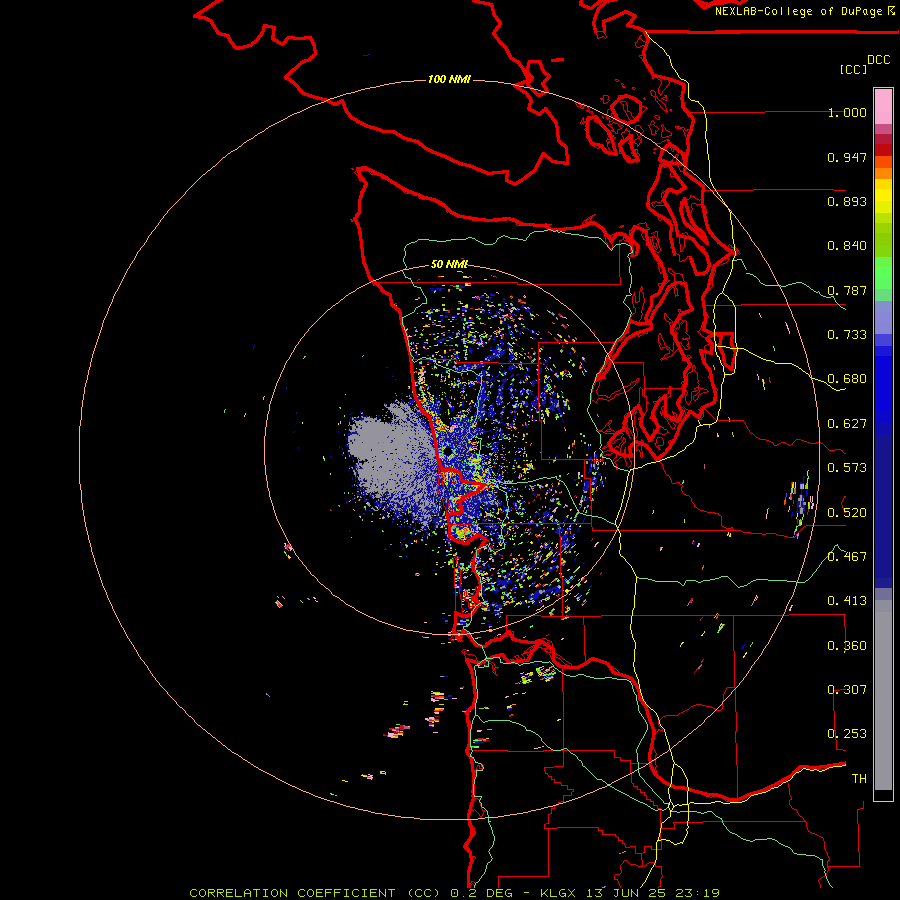This screenshot has height=900, width=900.
Task: Pick the pink segment of the color bar
Action: [x=883, y=106]
